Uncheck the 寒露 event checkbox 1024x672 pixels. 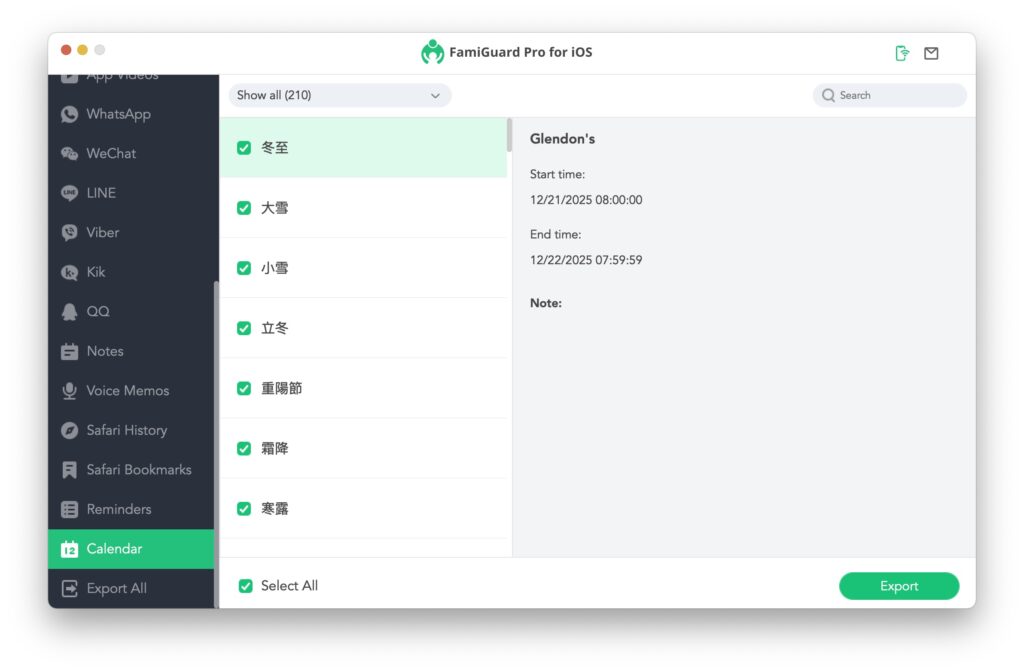[244, 509]
